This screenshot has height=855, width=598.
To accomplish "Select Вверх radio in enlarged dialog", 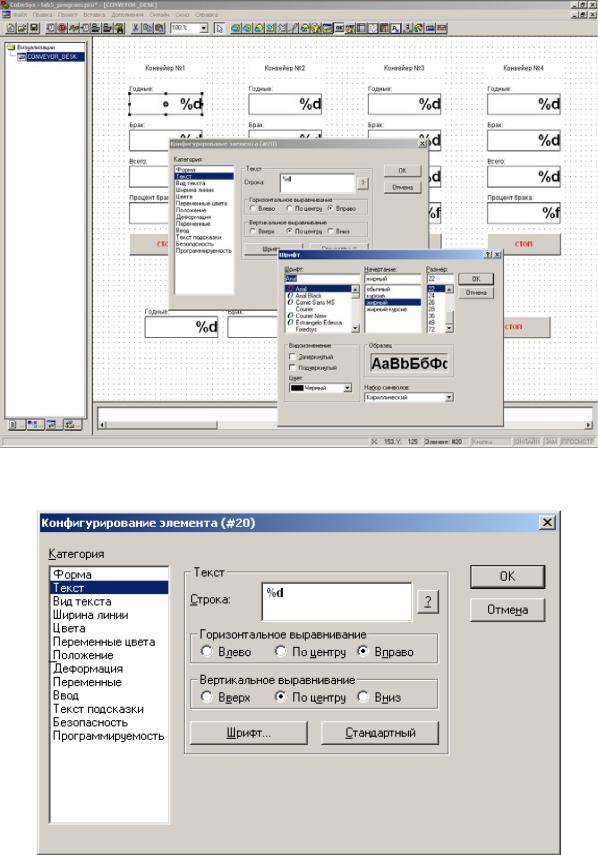I will click(x=206, y=696).
